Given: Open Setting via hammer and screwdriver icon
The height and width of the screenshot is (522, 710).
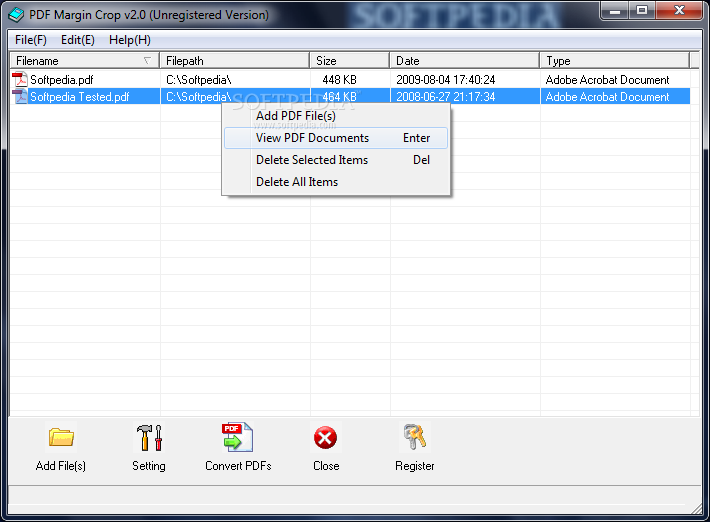Looking at the screenshot, I should (149, 437).
